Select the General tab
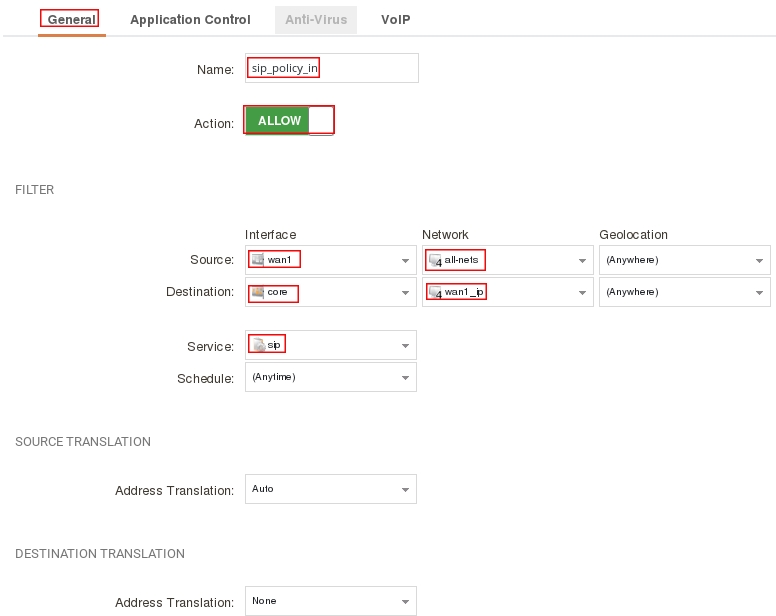 pyautogui.click(x=71, y=20)
